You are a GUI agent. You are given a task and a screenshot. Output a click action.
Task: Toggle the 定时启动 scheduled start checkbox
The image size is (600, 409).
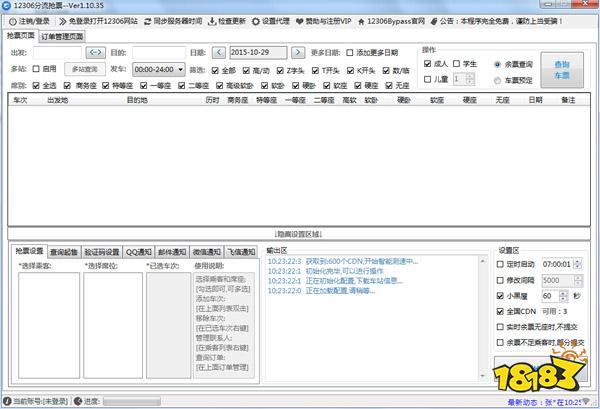[501, 265]
